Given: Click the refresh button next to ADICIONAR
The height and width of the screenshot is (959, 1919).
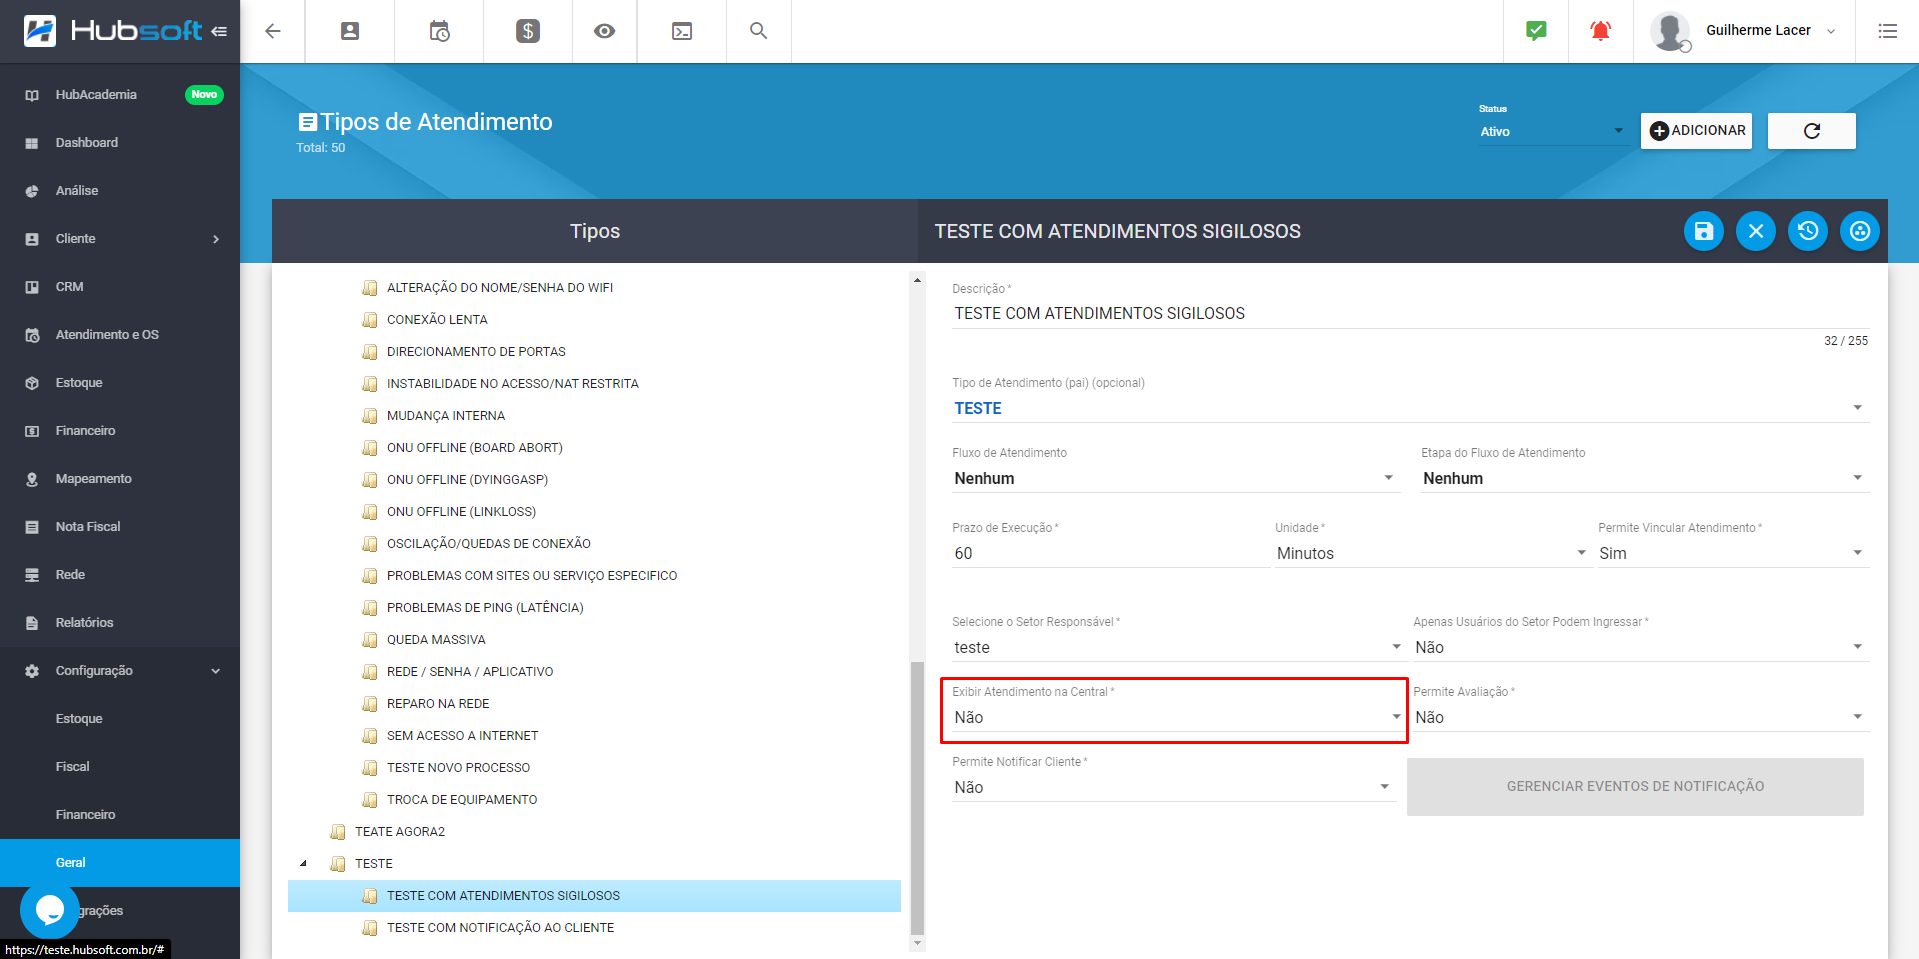Looking at the screenshot, I should 1812,131.
